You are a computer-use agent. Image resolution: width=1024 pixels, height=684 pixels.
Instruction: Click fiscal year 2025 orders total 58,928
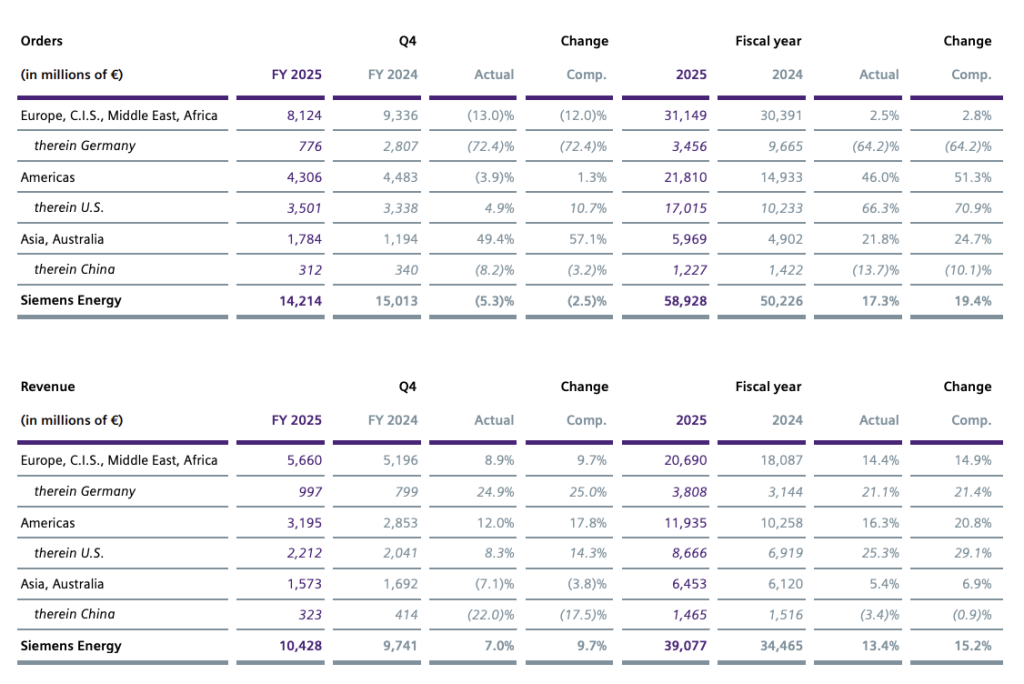(x=685, y=300)
